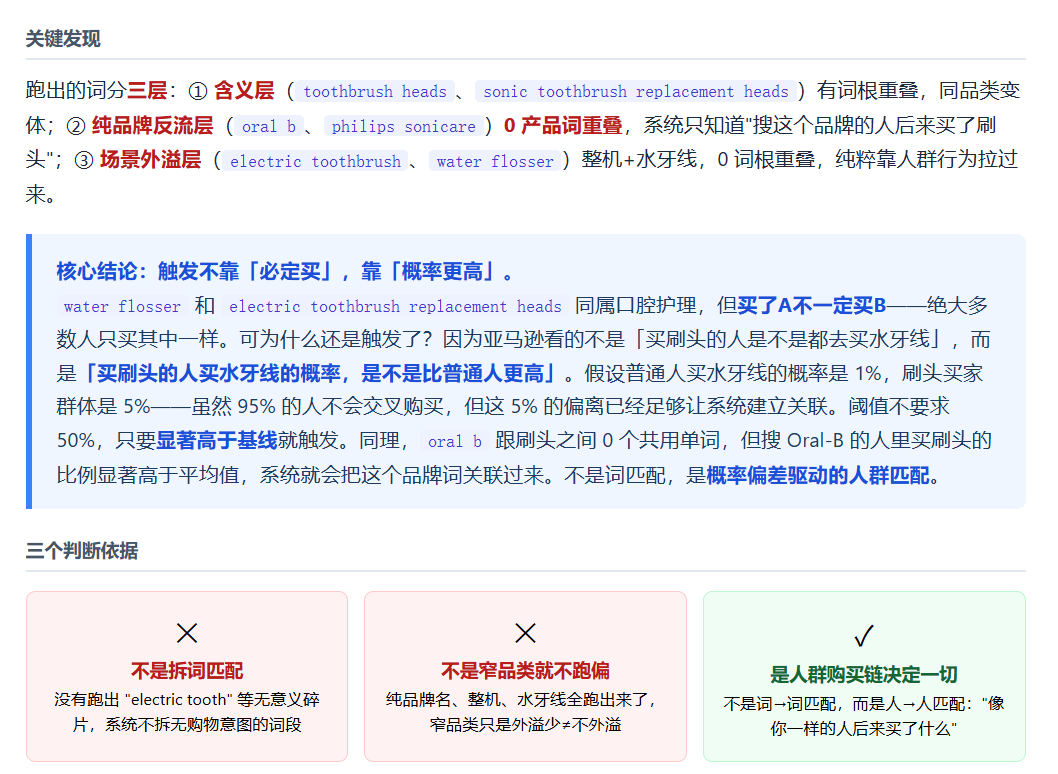Click the red '0 产品词重叠' text
The height and width of the screenshot is (774, 1058).
click(563, 126)
